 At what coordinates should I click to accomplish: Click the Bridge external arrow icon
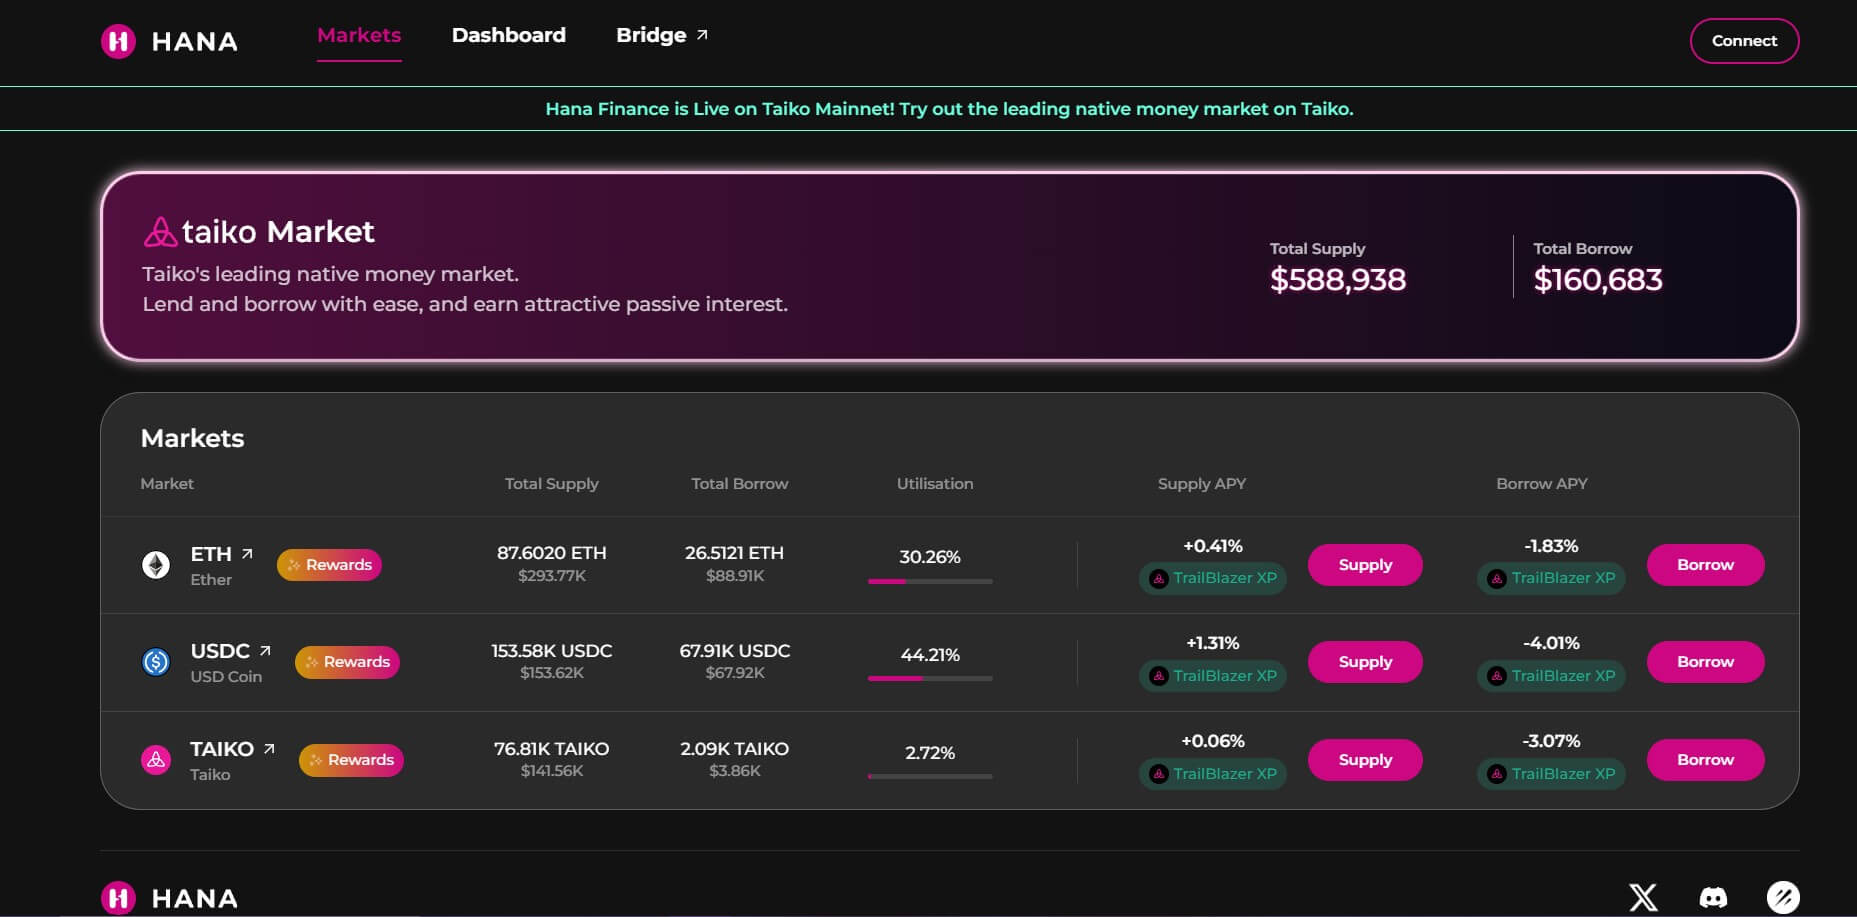[x=702, y=35]
